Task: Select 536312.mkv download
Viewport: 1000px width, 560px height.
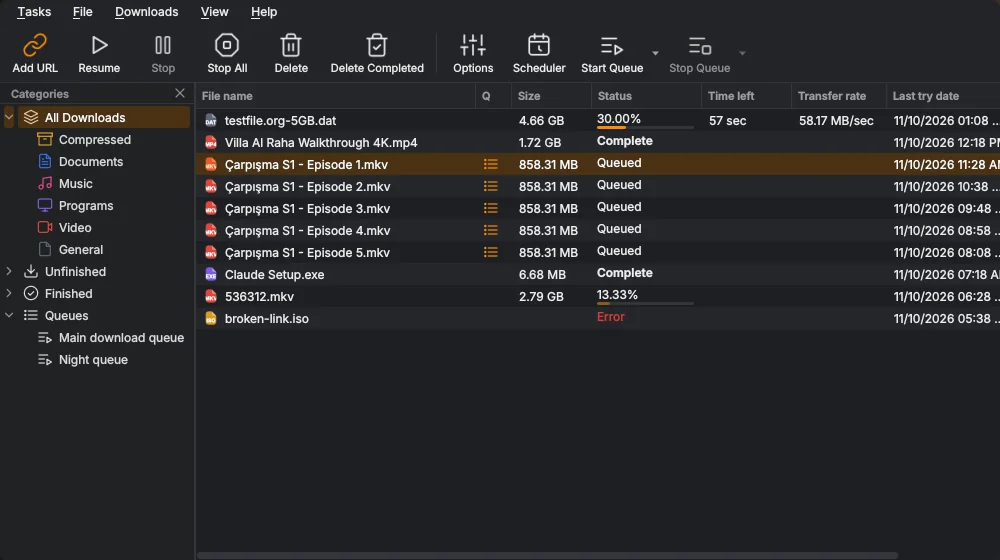Action: click(x=598, y=297)
